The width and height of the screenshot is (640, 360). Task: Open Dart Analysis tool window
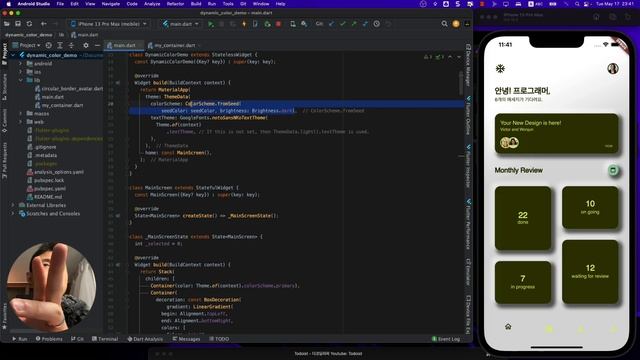145,339
